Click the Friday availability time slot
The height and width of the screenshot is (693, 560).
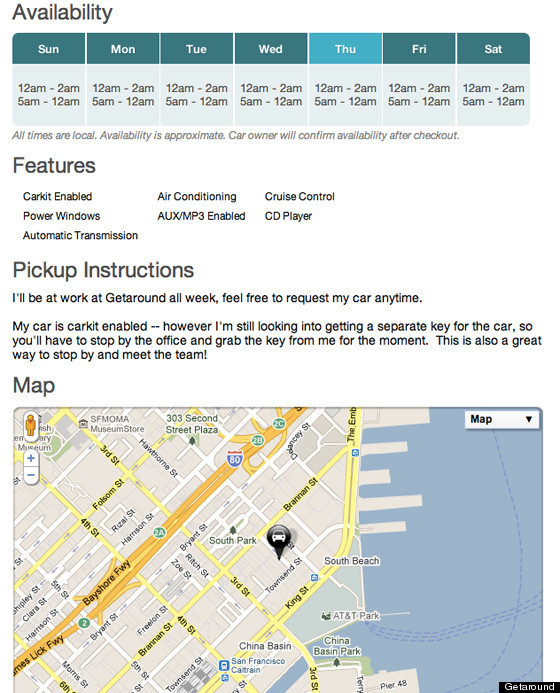point(419,95)
